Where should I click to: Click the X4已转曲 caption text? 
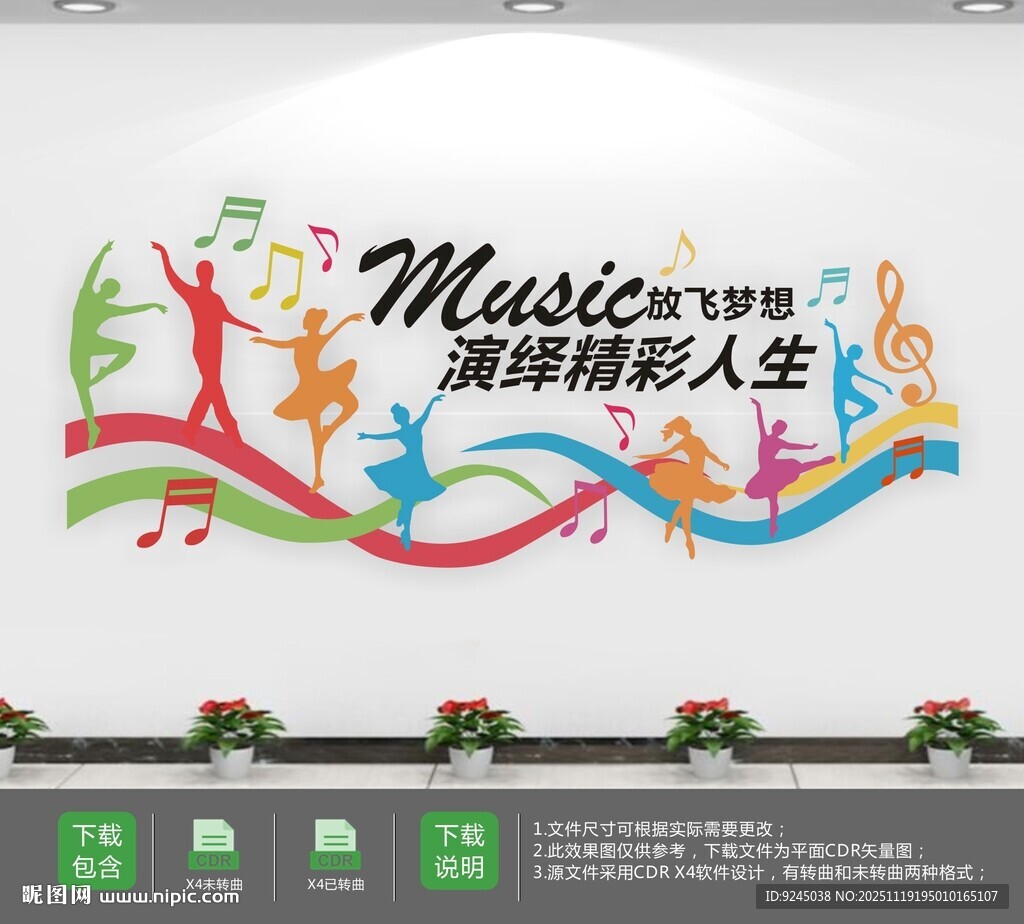pos(336,884)
